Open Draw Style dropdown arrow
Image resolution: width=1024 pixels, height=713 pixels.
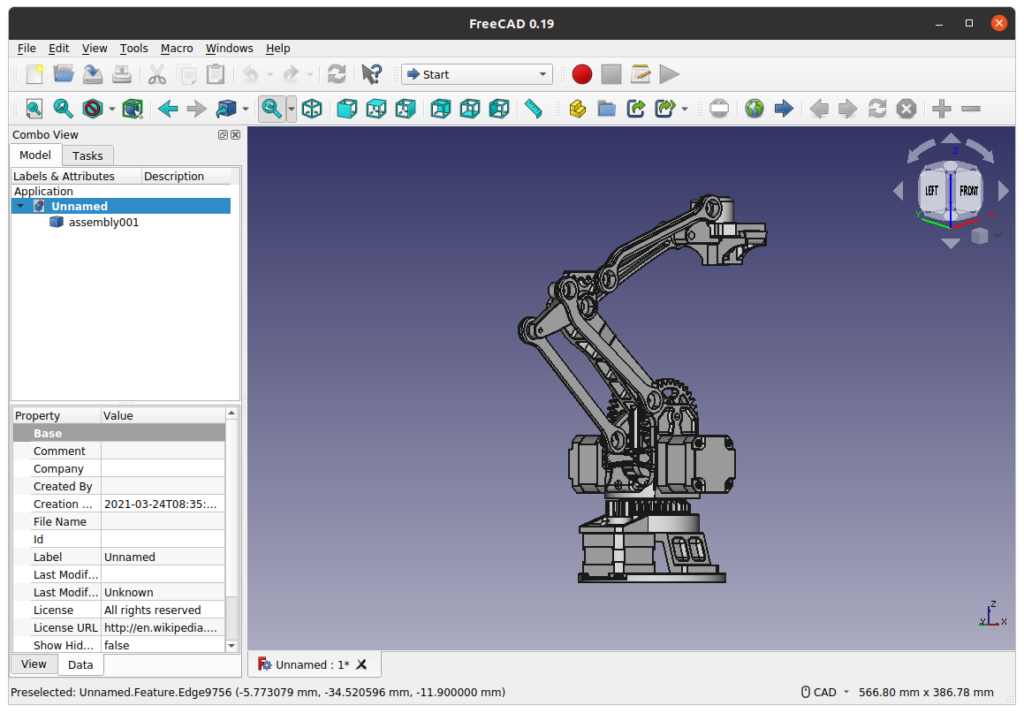tap(112, 109)
